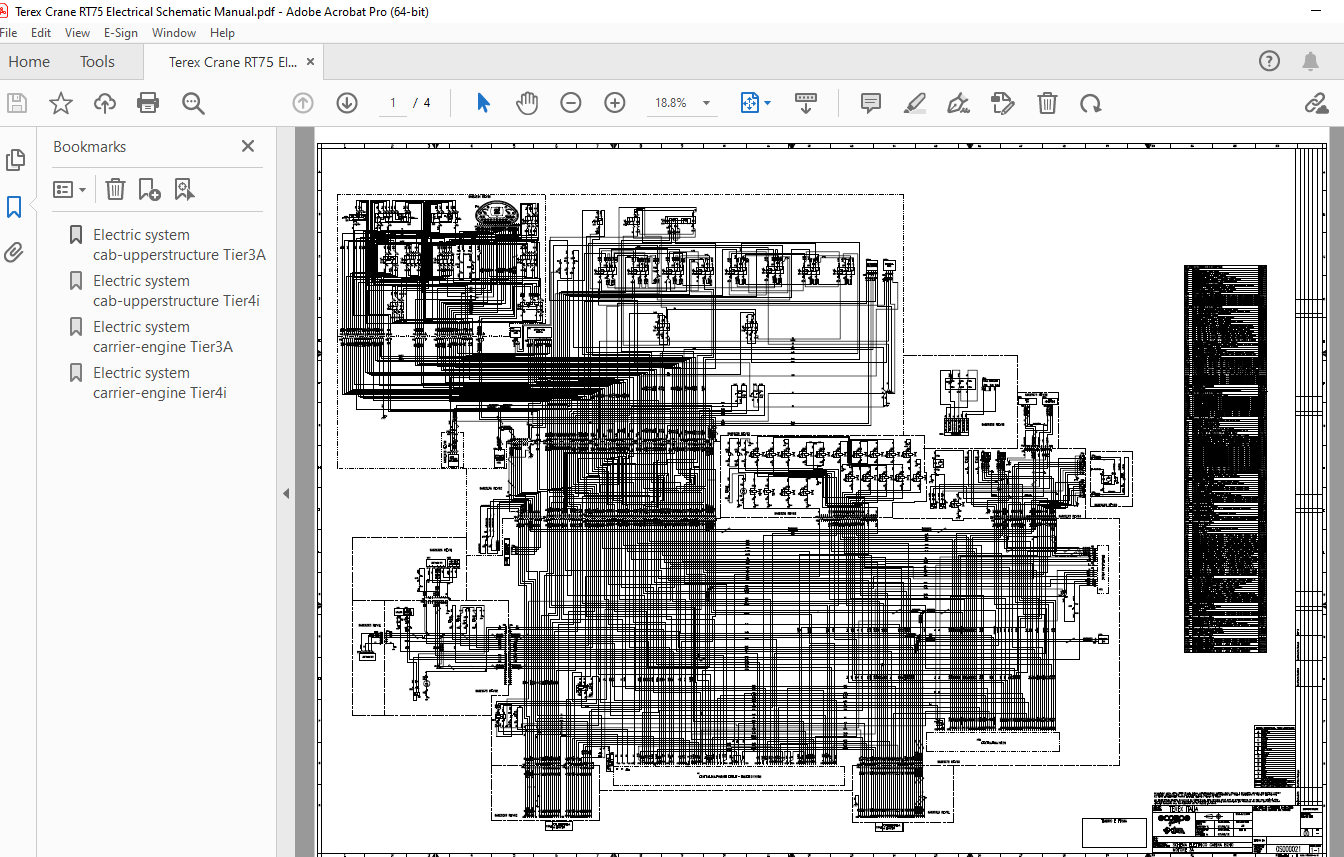The image size is (1344, 857).
Task: Zoom in with the plus icon
Action: (615, 103)
